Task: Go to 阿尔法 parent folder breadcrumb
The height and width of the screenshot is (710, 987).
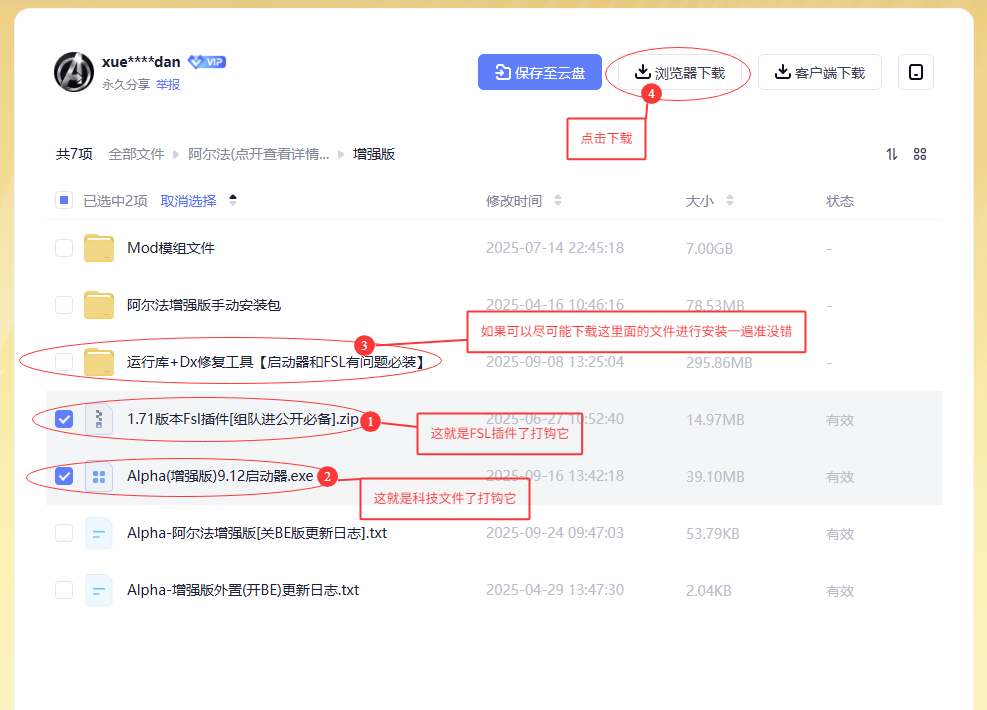Action: point(259,154)
